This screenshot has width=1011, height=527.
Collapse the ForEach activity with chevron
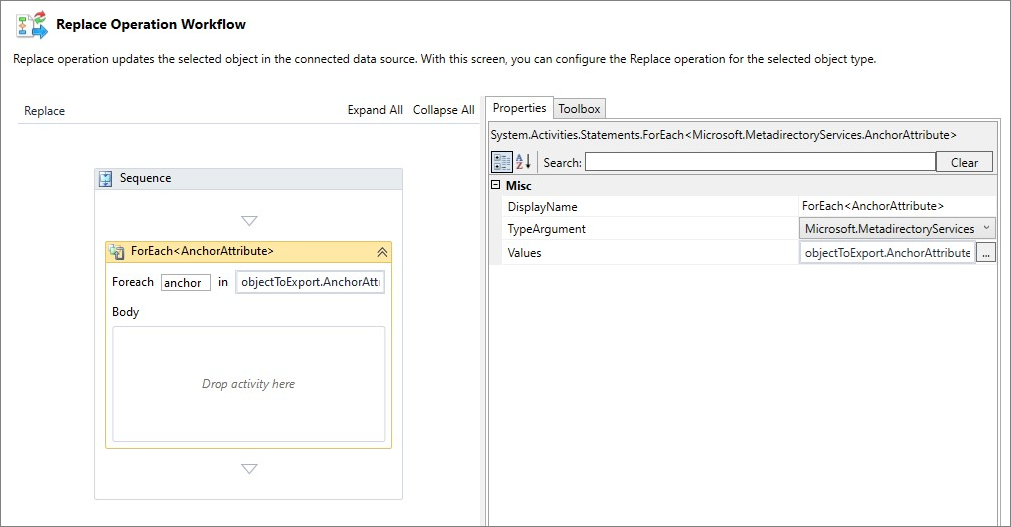tap(381, 252)
